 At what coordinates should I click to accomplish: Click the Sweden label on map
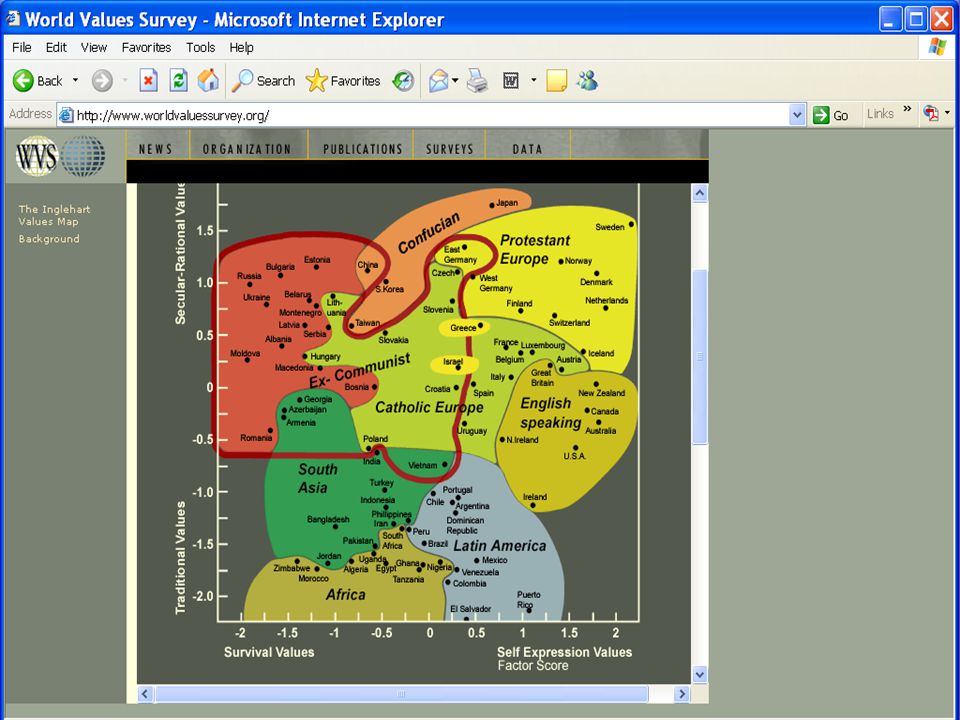609,227
